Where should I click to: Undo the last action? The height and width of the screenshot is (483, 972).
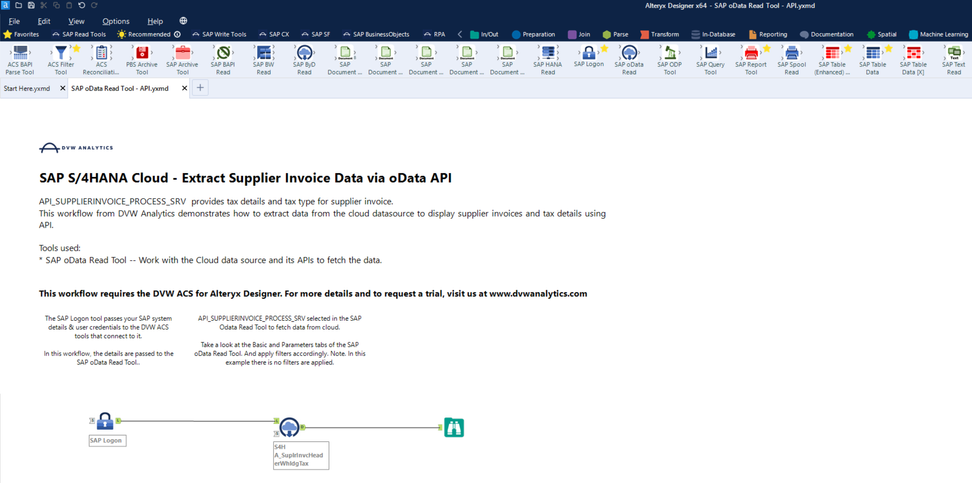(x=81, y=5)
